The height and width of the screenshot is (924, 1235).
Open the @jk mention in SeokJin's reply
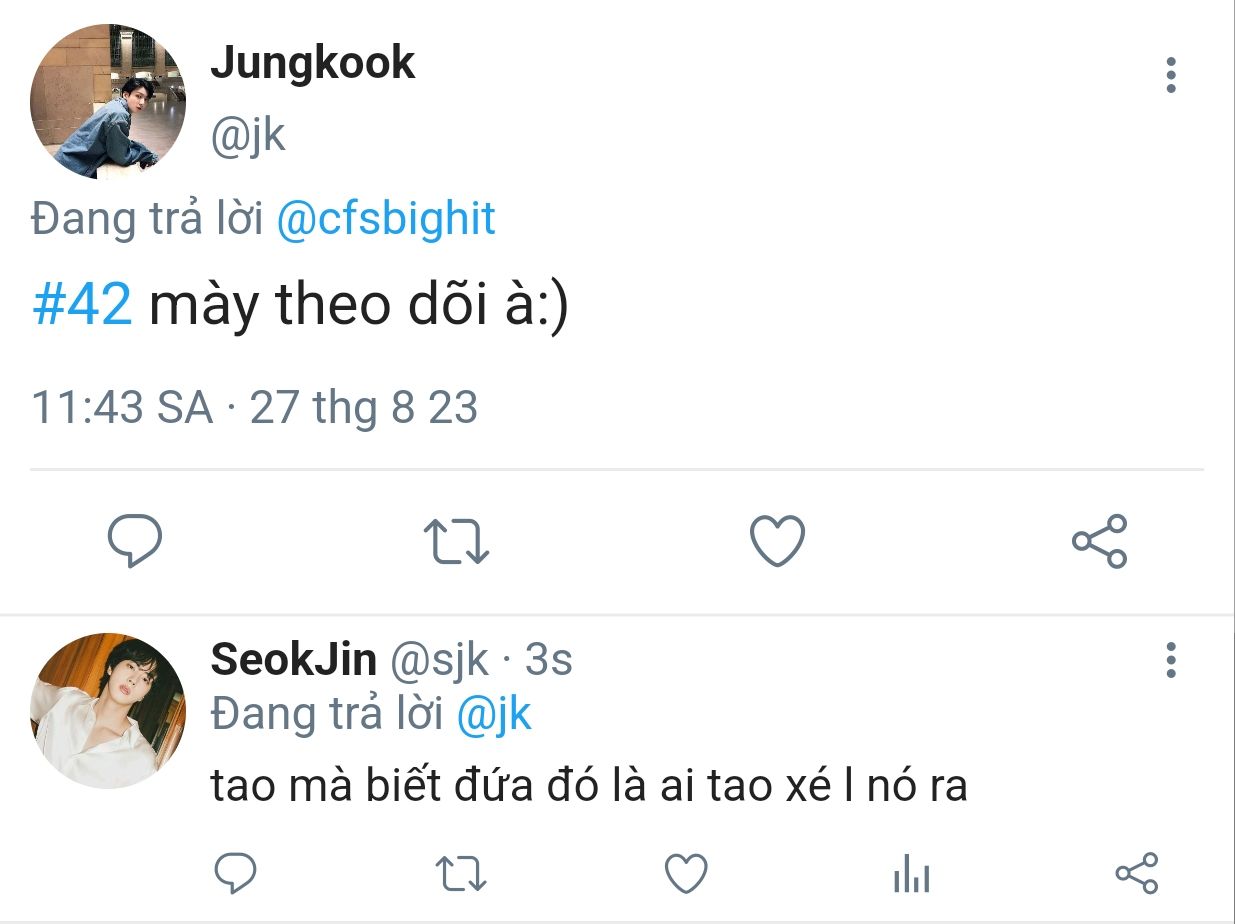(494, 714)
